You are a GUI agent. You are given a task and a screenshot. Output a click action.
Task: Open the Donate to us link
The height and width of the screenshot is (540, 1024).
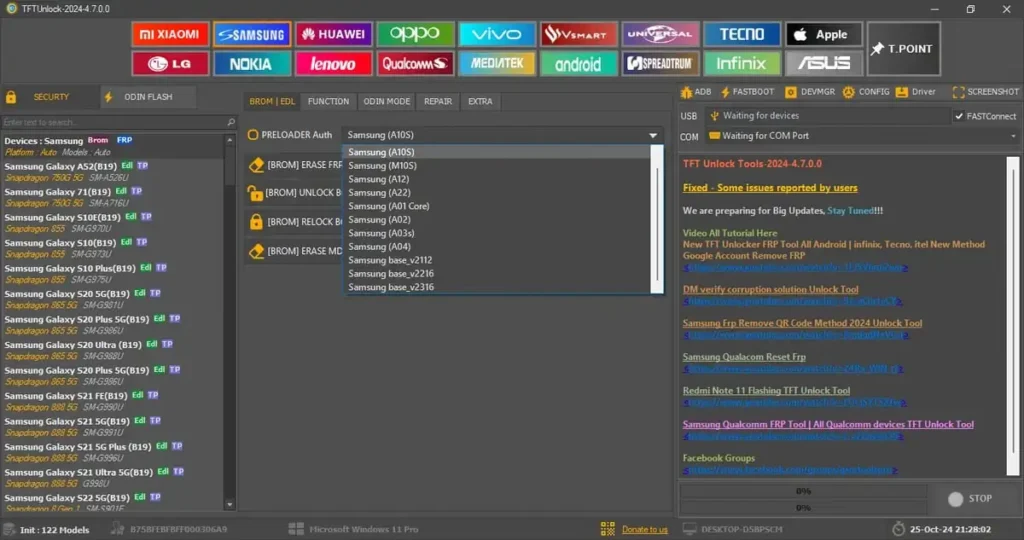click(x=645, y=530)
